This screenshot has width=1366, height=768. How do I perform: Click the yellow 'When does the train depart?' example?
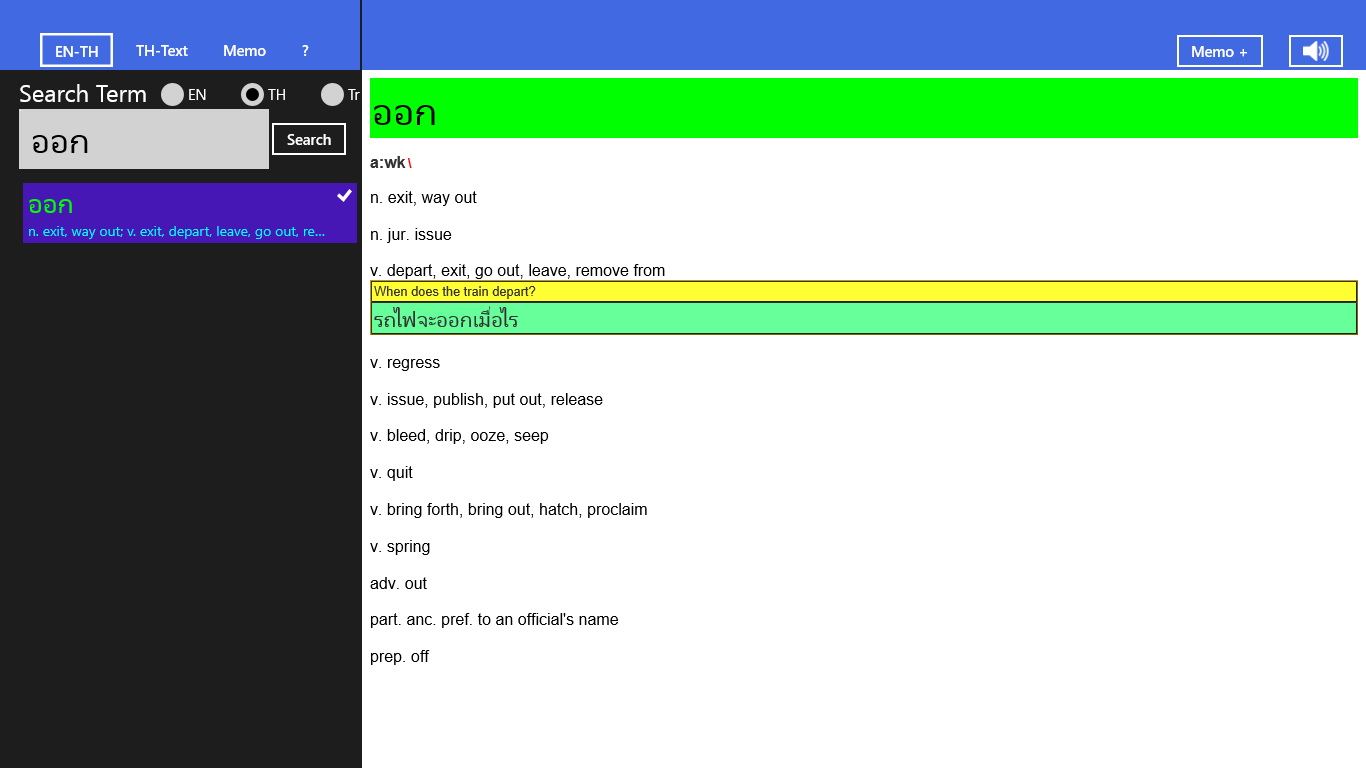[x=863, y=292]
